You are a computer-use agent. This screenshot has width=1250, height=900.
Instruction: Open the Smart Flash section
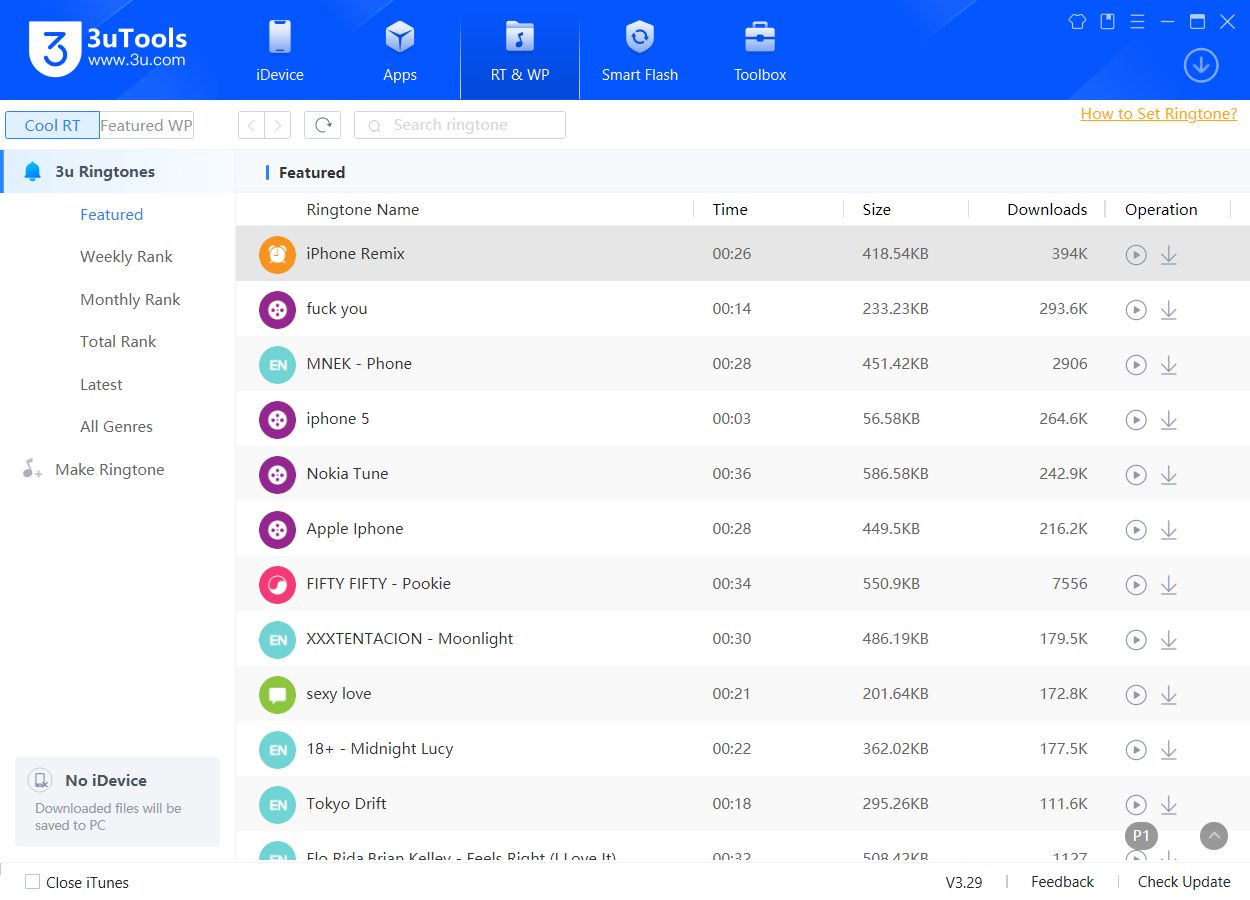coord(640,50)
